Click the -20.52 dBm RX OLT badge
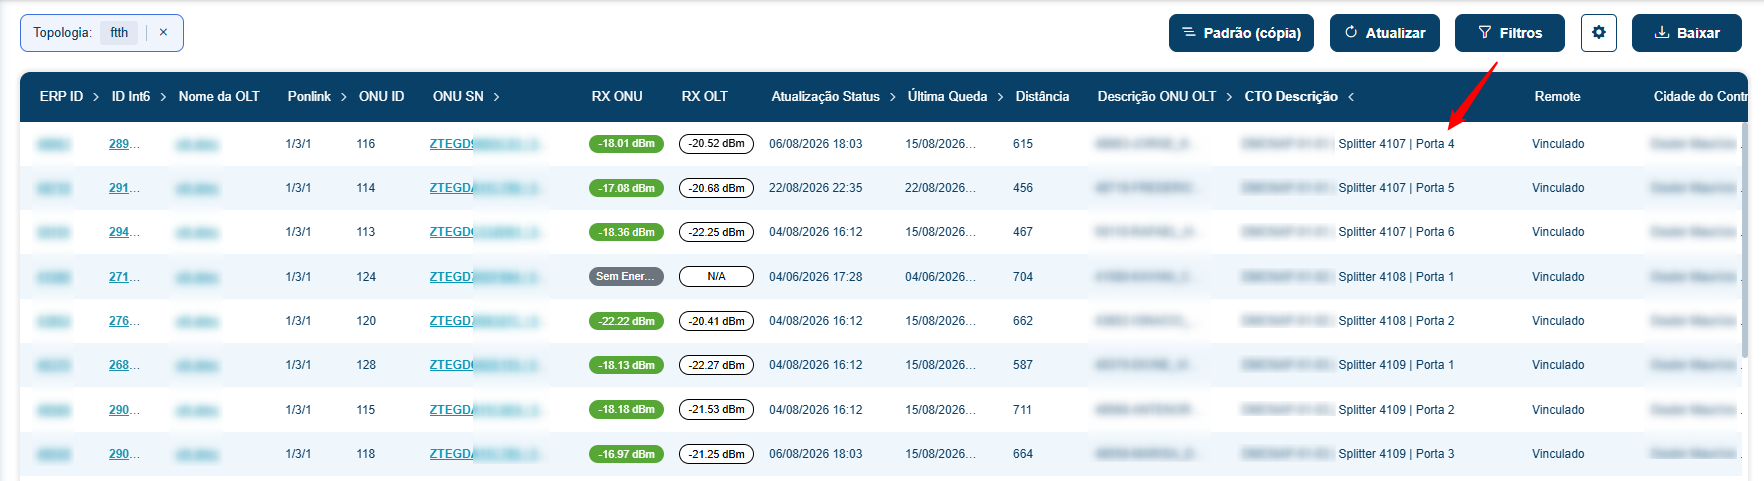1764x481 pixels. click(716, 144)
